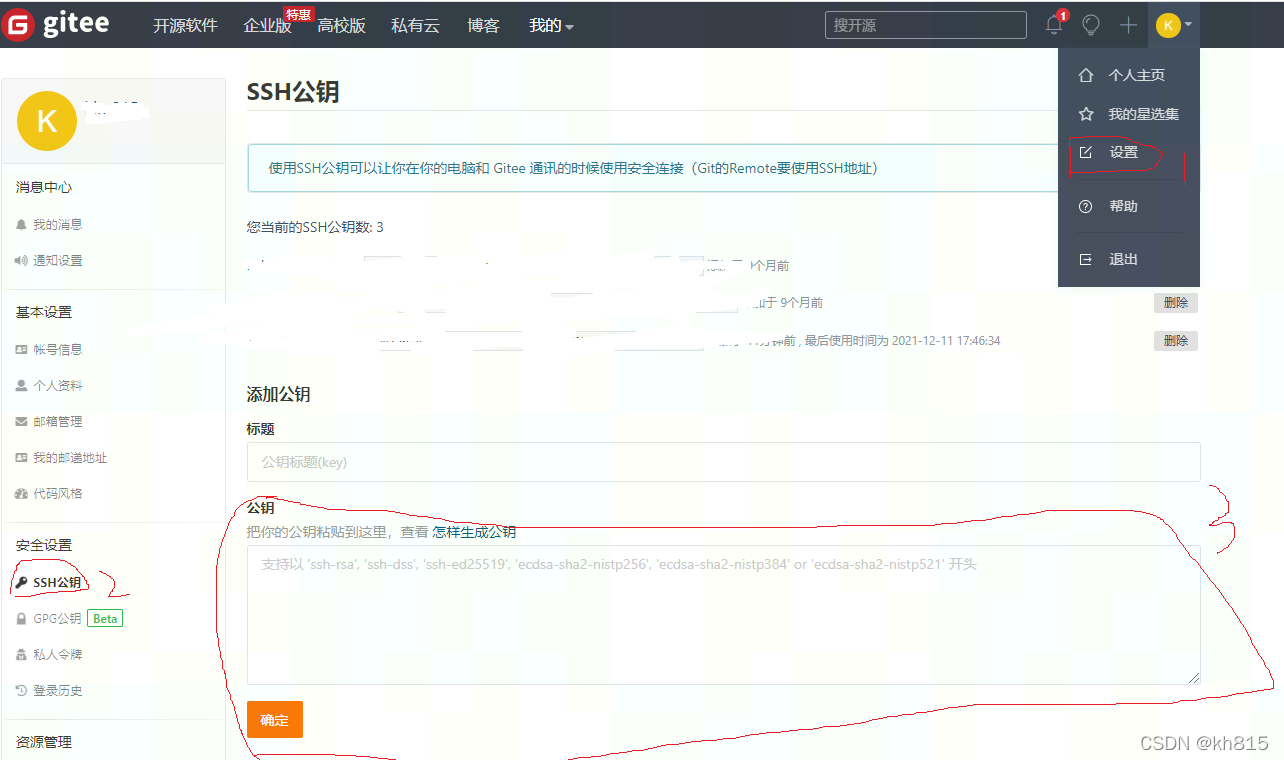The width and height of the screenshot is (1284, 760).
Task: Expand the avatar account dropdown
Action: (x=1169, y=25)
